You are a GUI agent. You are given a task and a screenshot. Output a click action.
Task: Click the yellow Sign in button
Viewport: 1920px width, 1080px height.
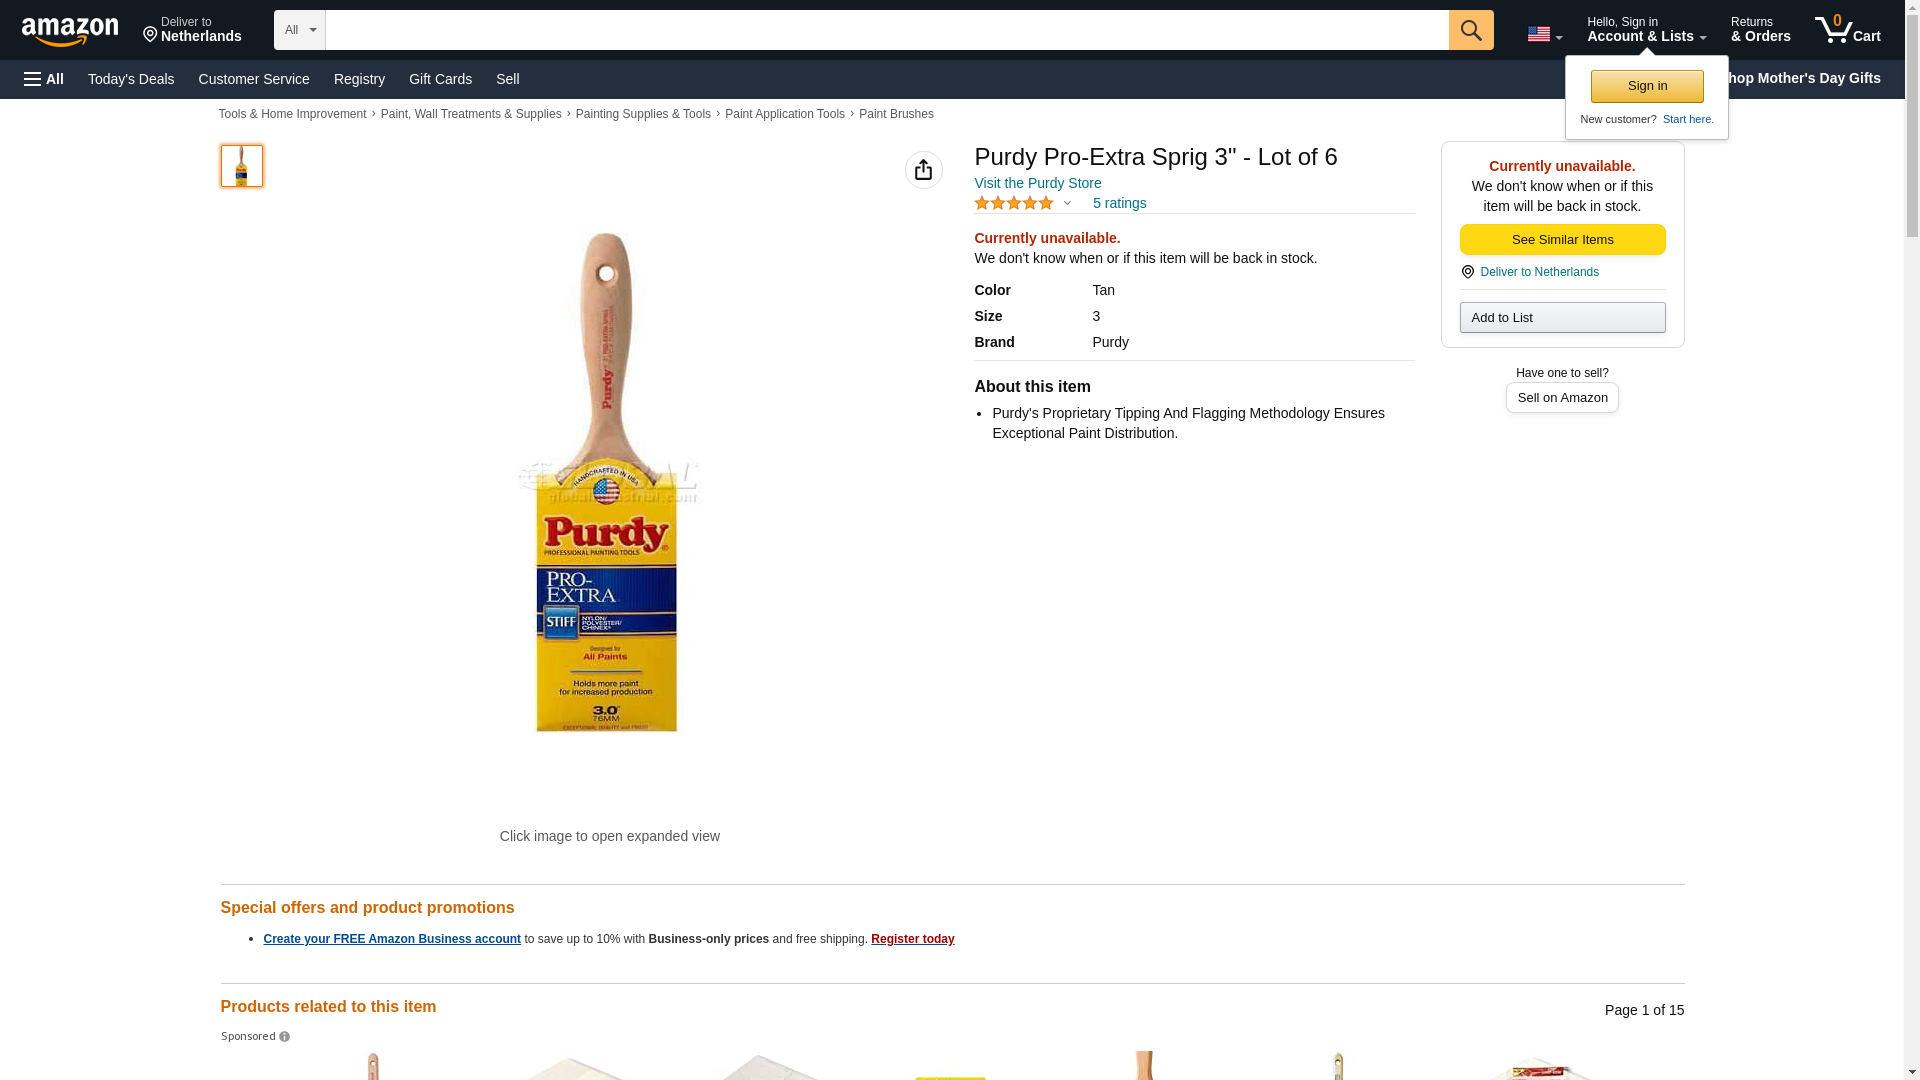click(1647, 86)
